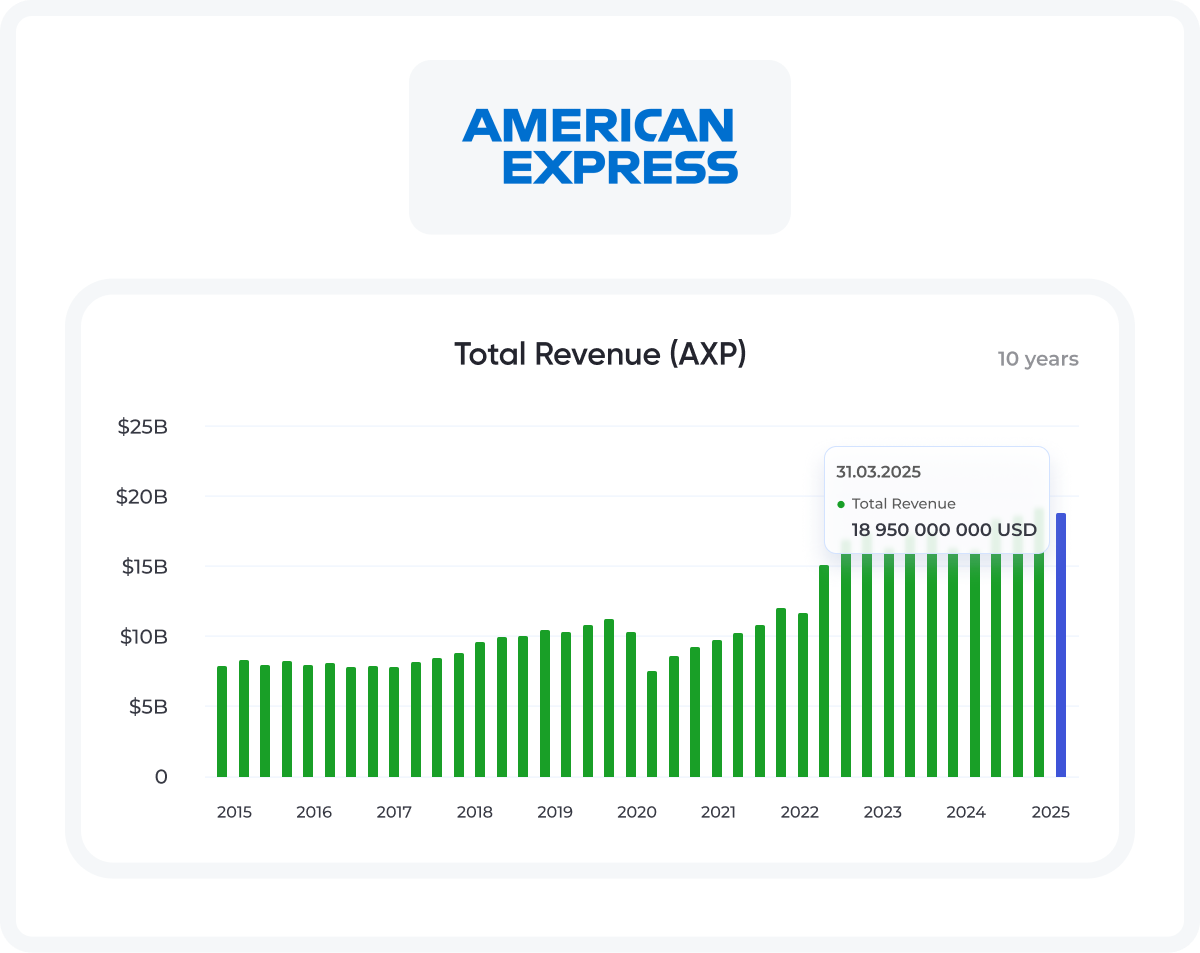Click the $10B axis label
Screen dimensions: 1200x953
(x=144, y=637)
